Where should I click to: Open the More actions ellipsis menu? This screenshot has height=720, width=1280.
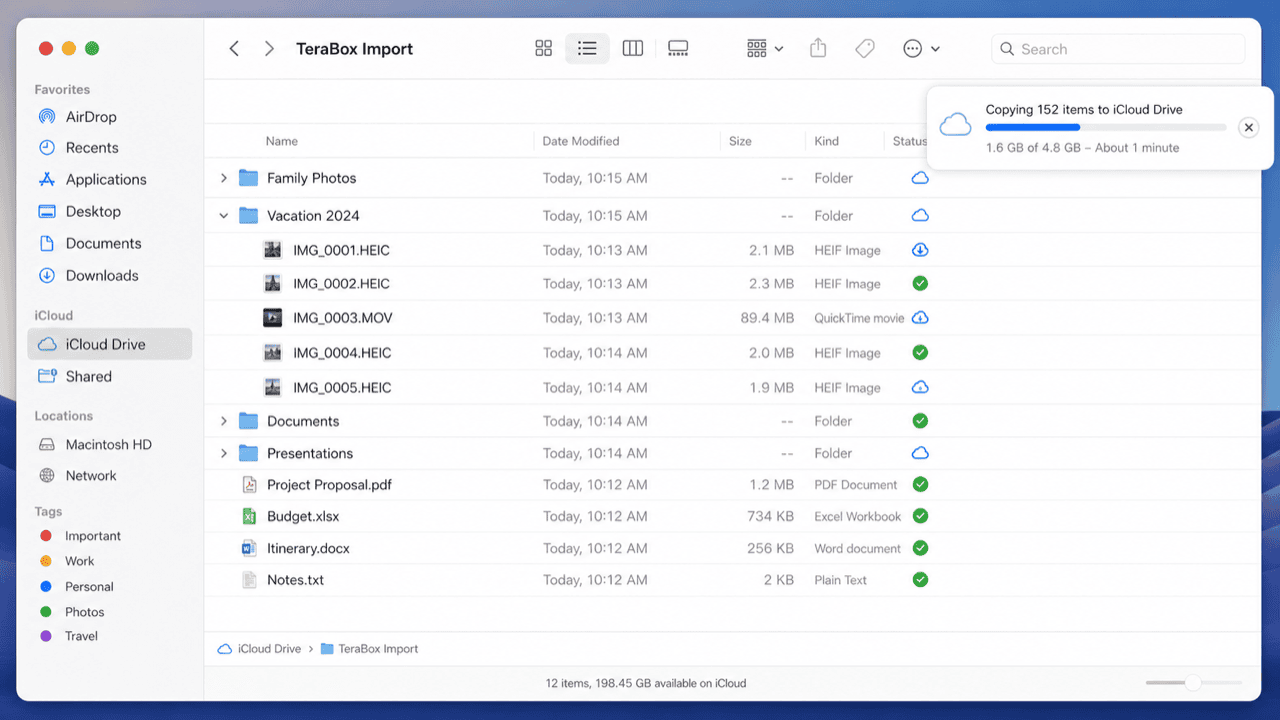(921, 48)
